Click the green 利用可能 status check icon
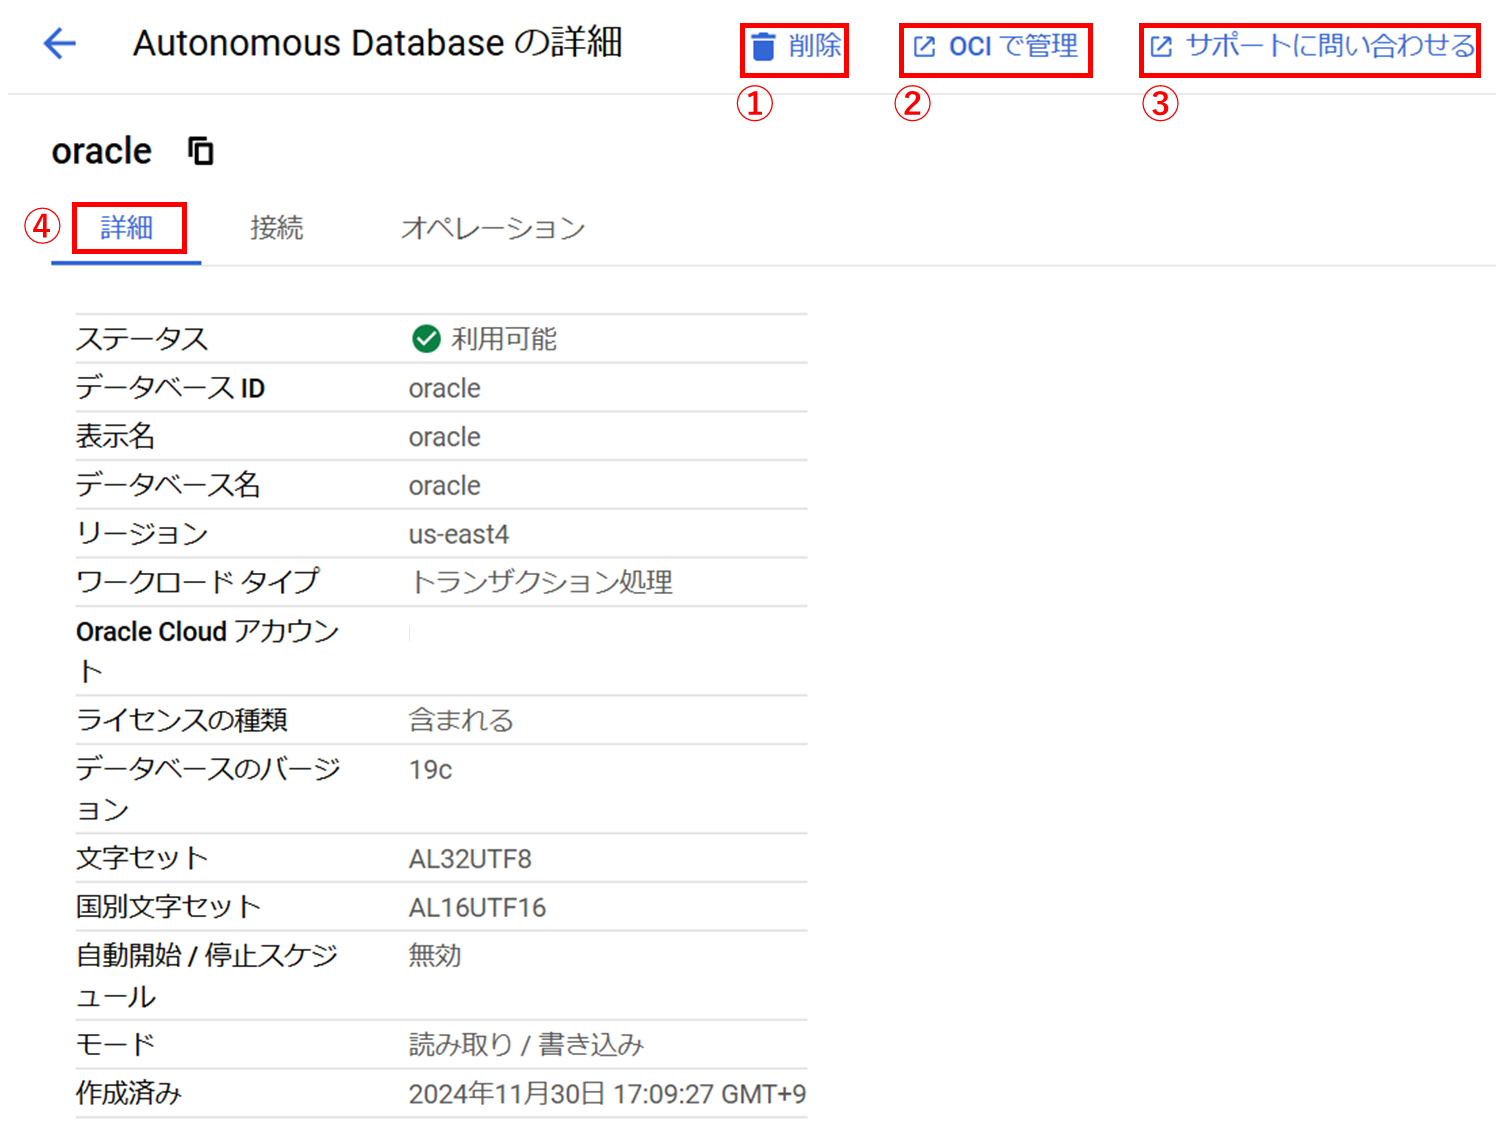 click(x=426, y=339)
